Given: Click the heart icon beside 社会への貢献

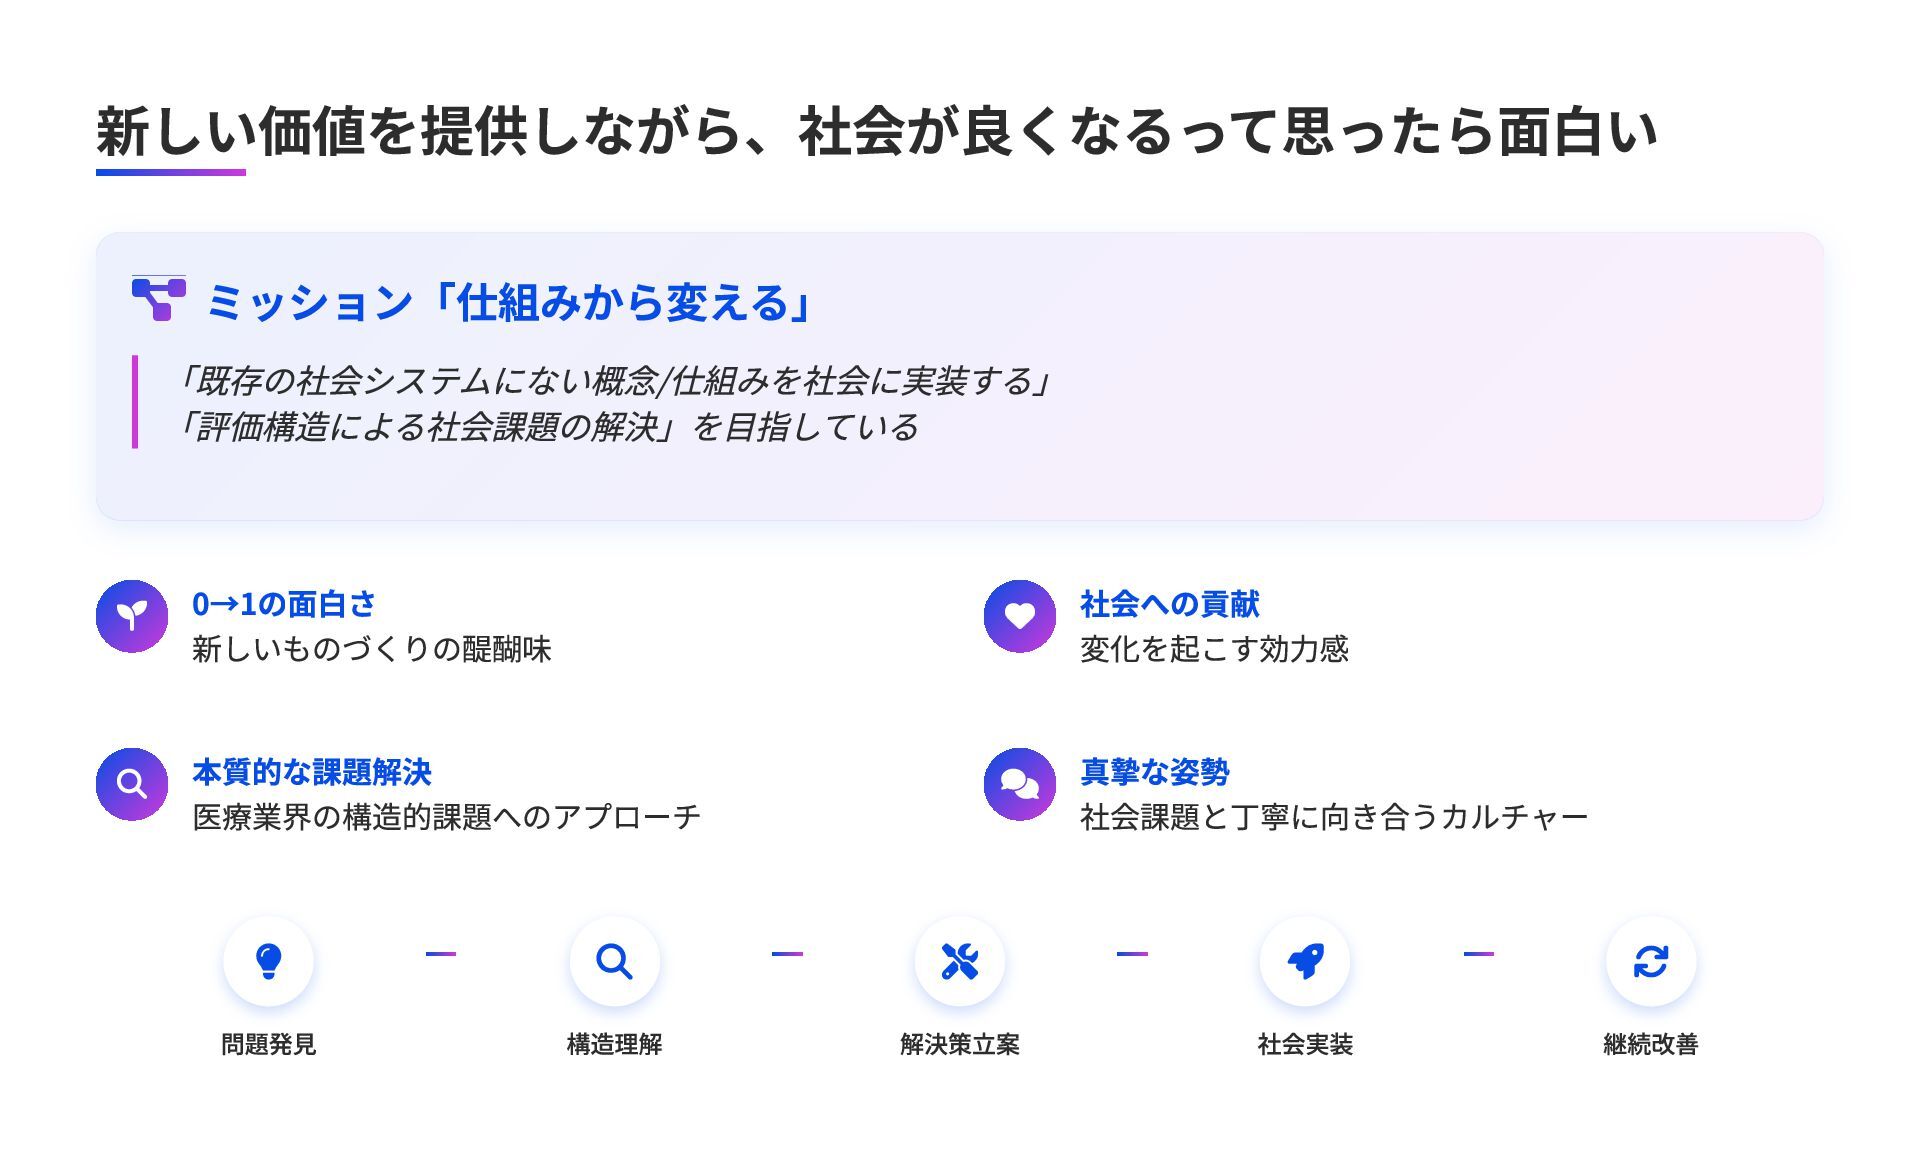Looking at the screenshot, I should click(x=1020, y=616).
